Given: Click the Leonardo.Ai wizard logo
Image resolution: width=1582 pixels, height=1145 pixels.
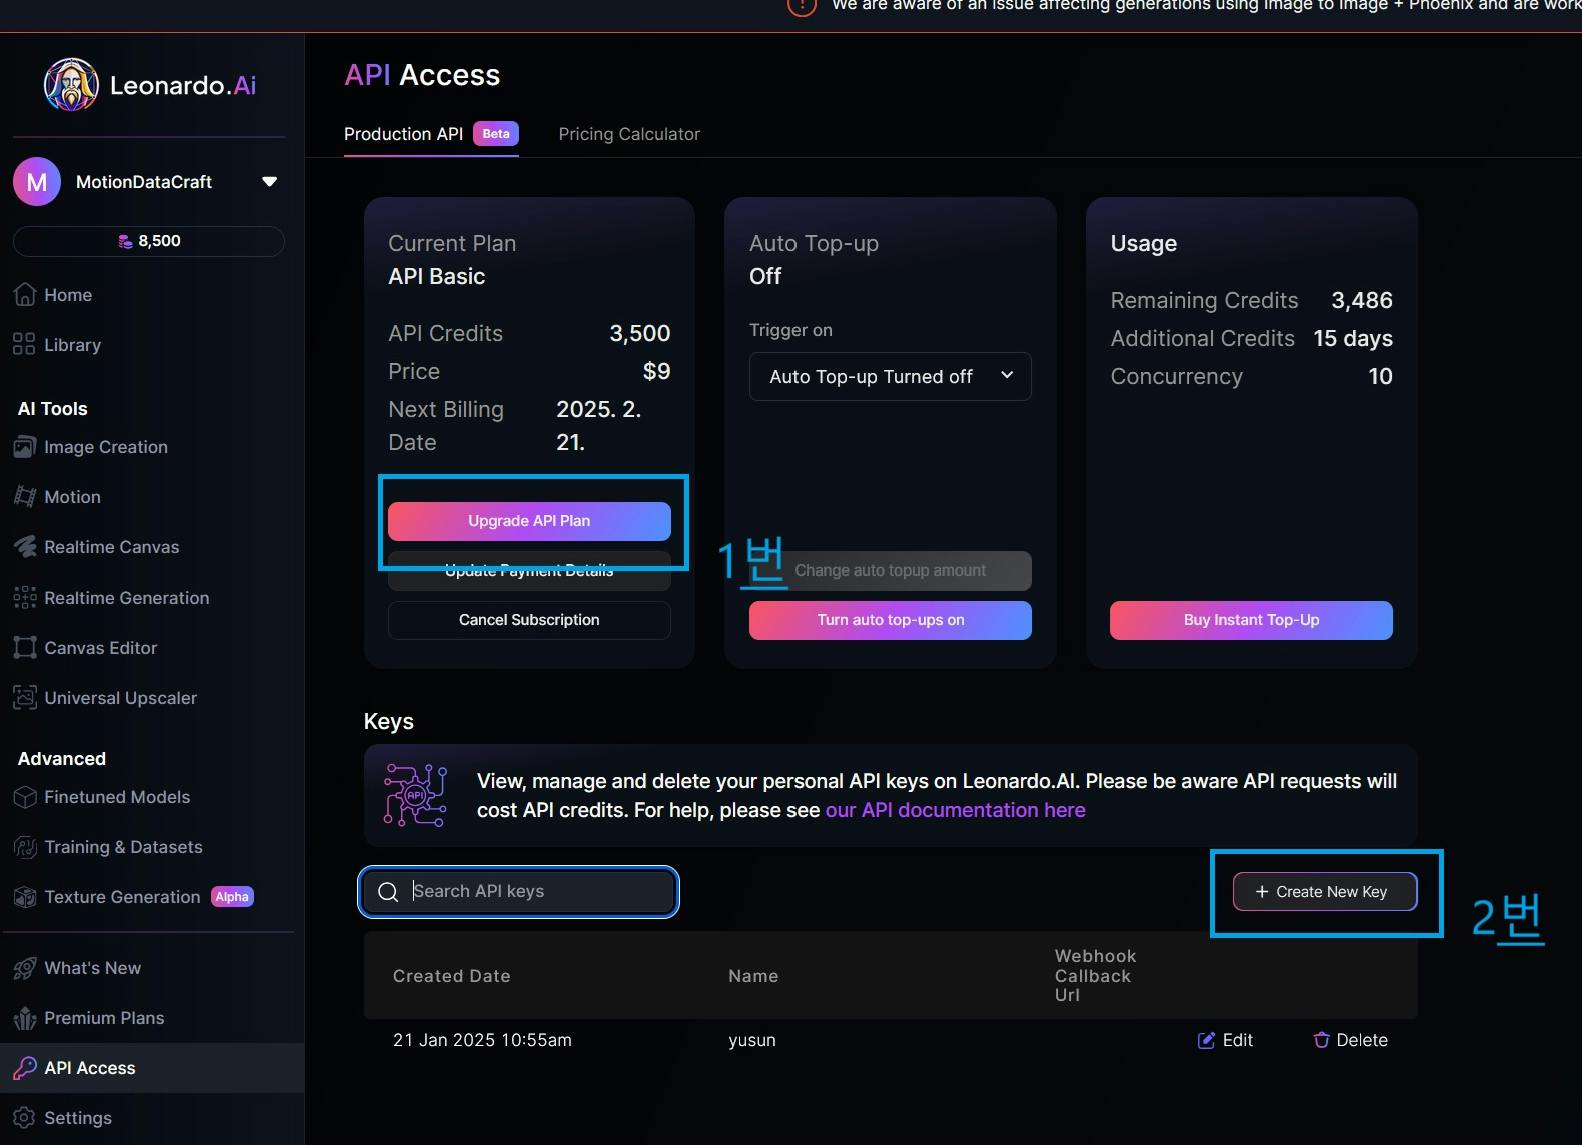Looking at the screenshot, I should pyautogui.click(x=71, y=85).
